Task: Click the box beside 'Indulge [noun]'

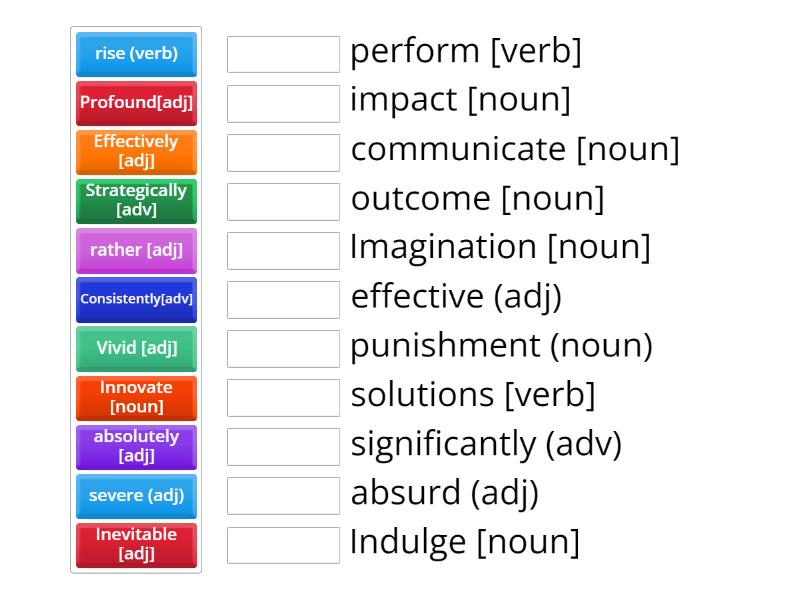Action: (283, 544)
